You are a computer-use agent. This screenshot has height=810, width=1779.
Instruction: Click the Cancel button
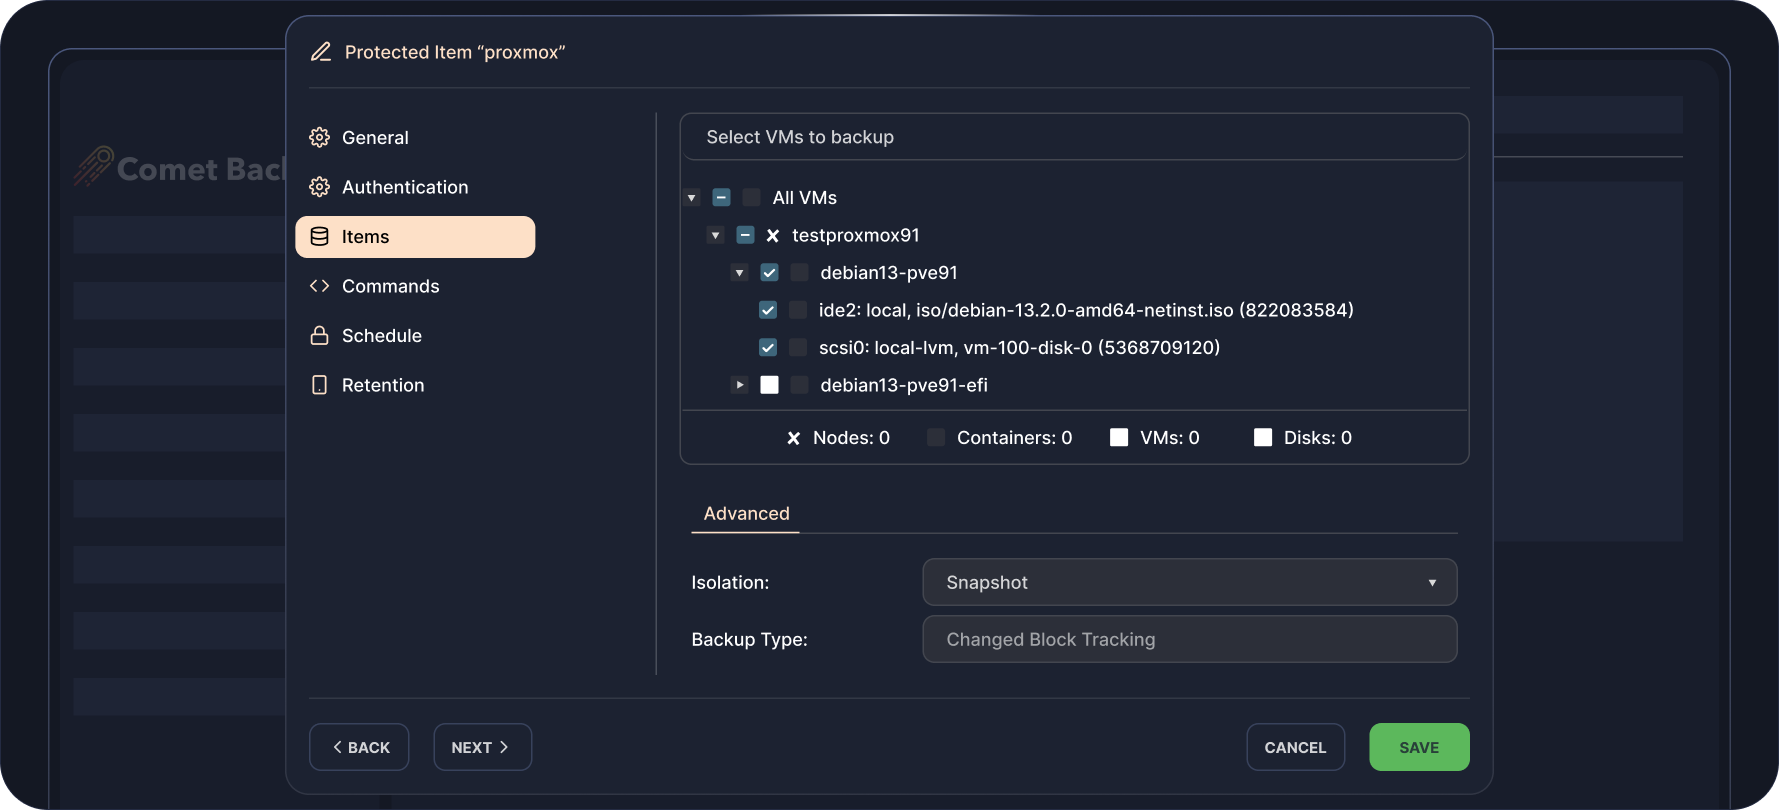point(1294,747)
